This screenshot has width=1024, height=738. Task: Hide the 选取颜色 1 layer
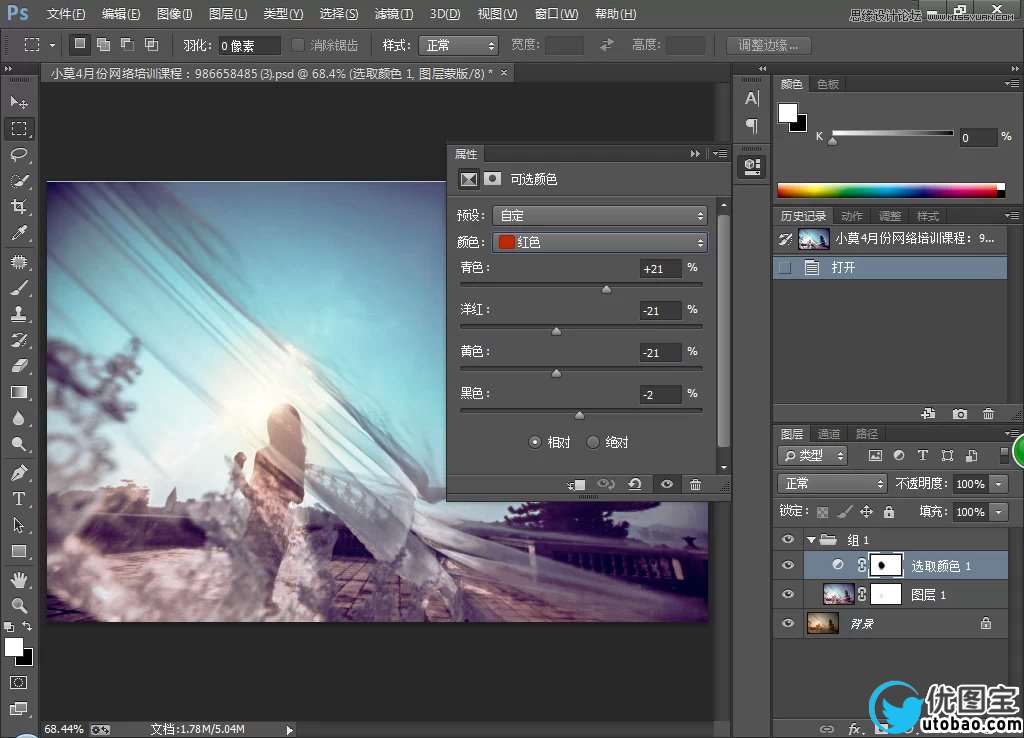point(788,566)
